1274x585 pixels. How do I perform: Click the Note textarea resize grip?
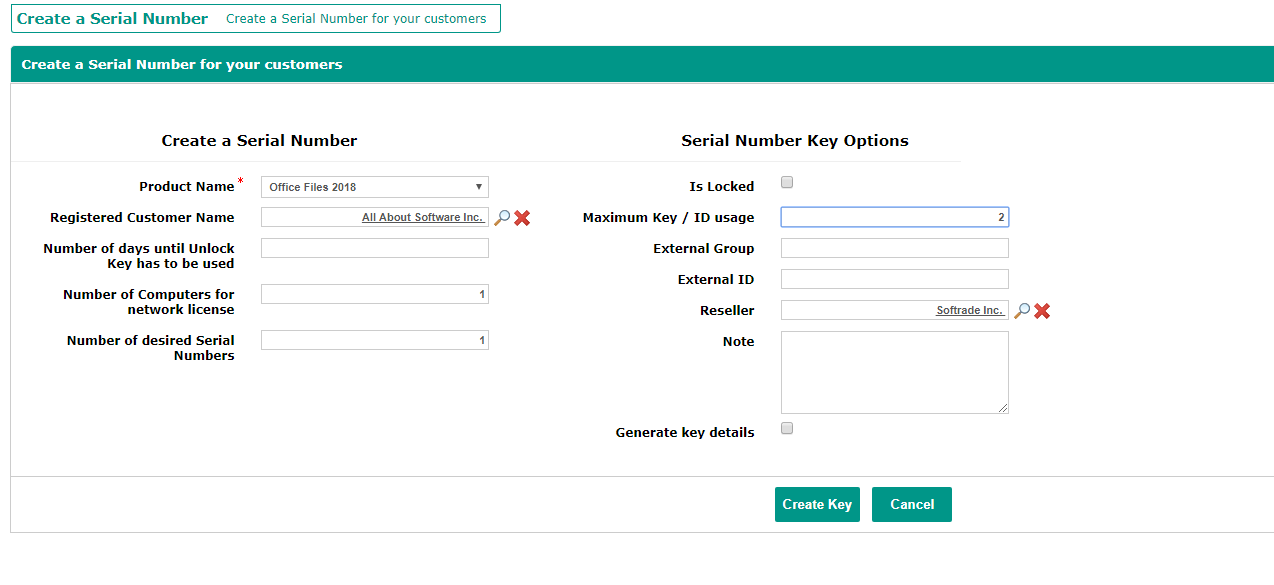[x=1004, y=409]
